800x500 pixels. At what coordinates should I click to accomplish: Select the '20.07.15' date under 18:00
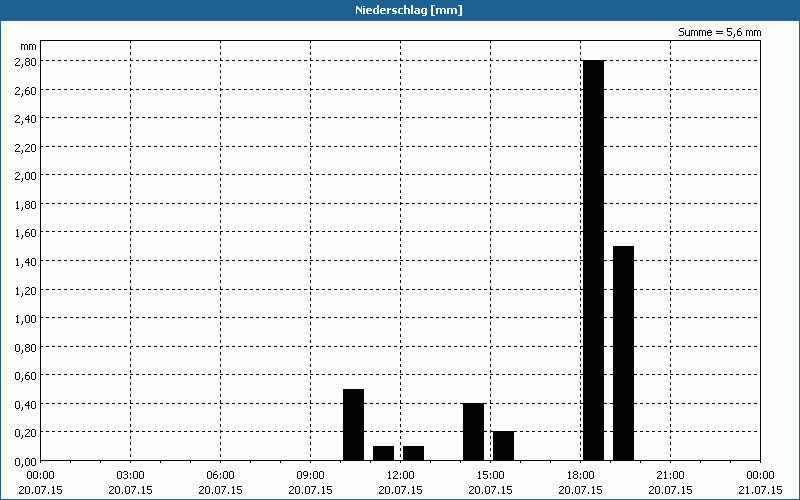(581, 490)
